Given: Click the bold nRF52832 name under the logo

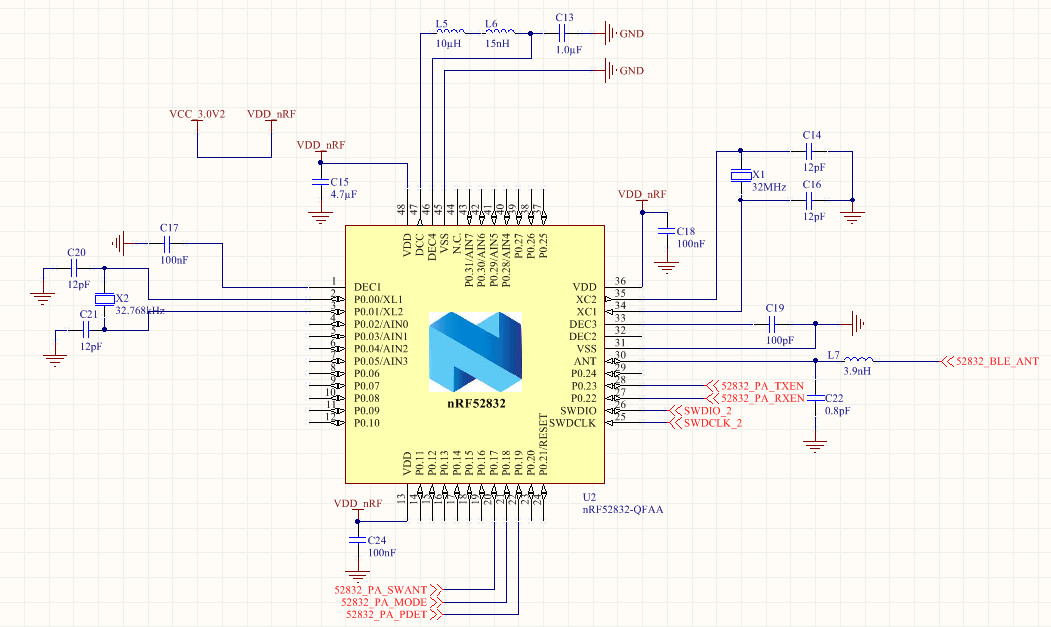Looking at the screenshot, I should (477, 403).
